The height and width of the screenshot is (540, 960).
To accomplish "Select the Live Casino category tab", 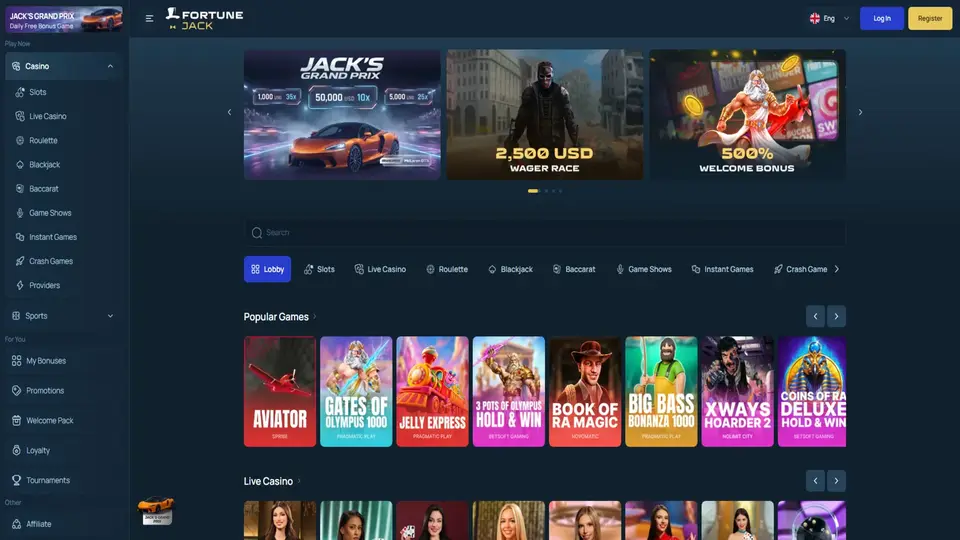I will click(x=380, y=269).
